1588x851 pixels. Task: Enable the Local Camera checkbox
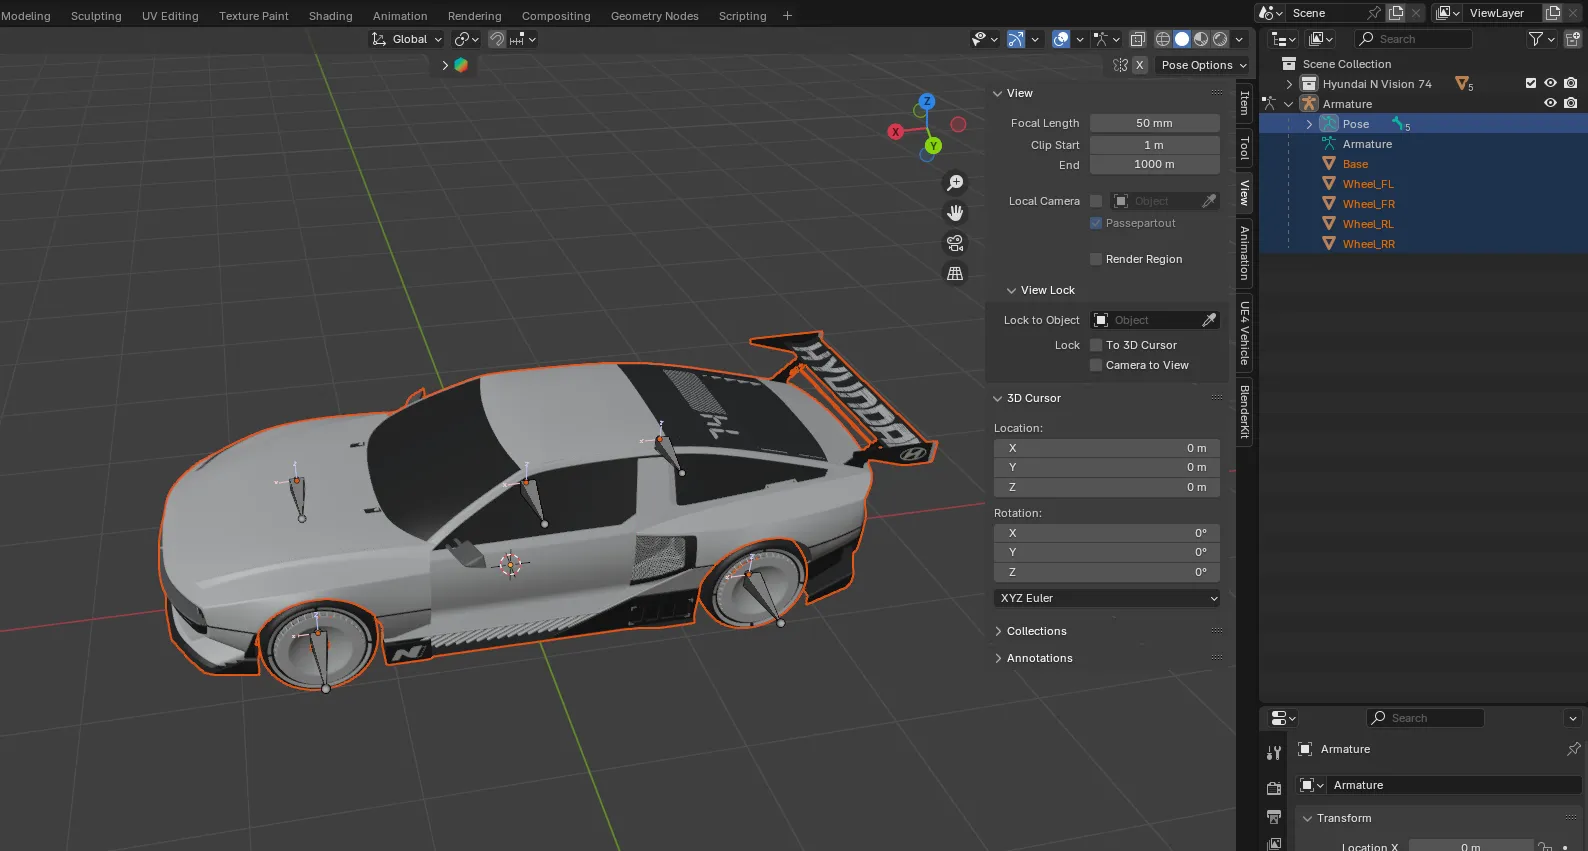tap(1096, 201)
